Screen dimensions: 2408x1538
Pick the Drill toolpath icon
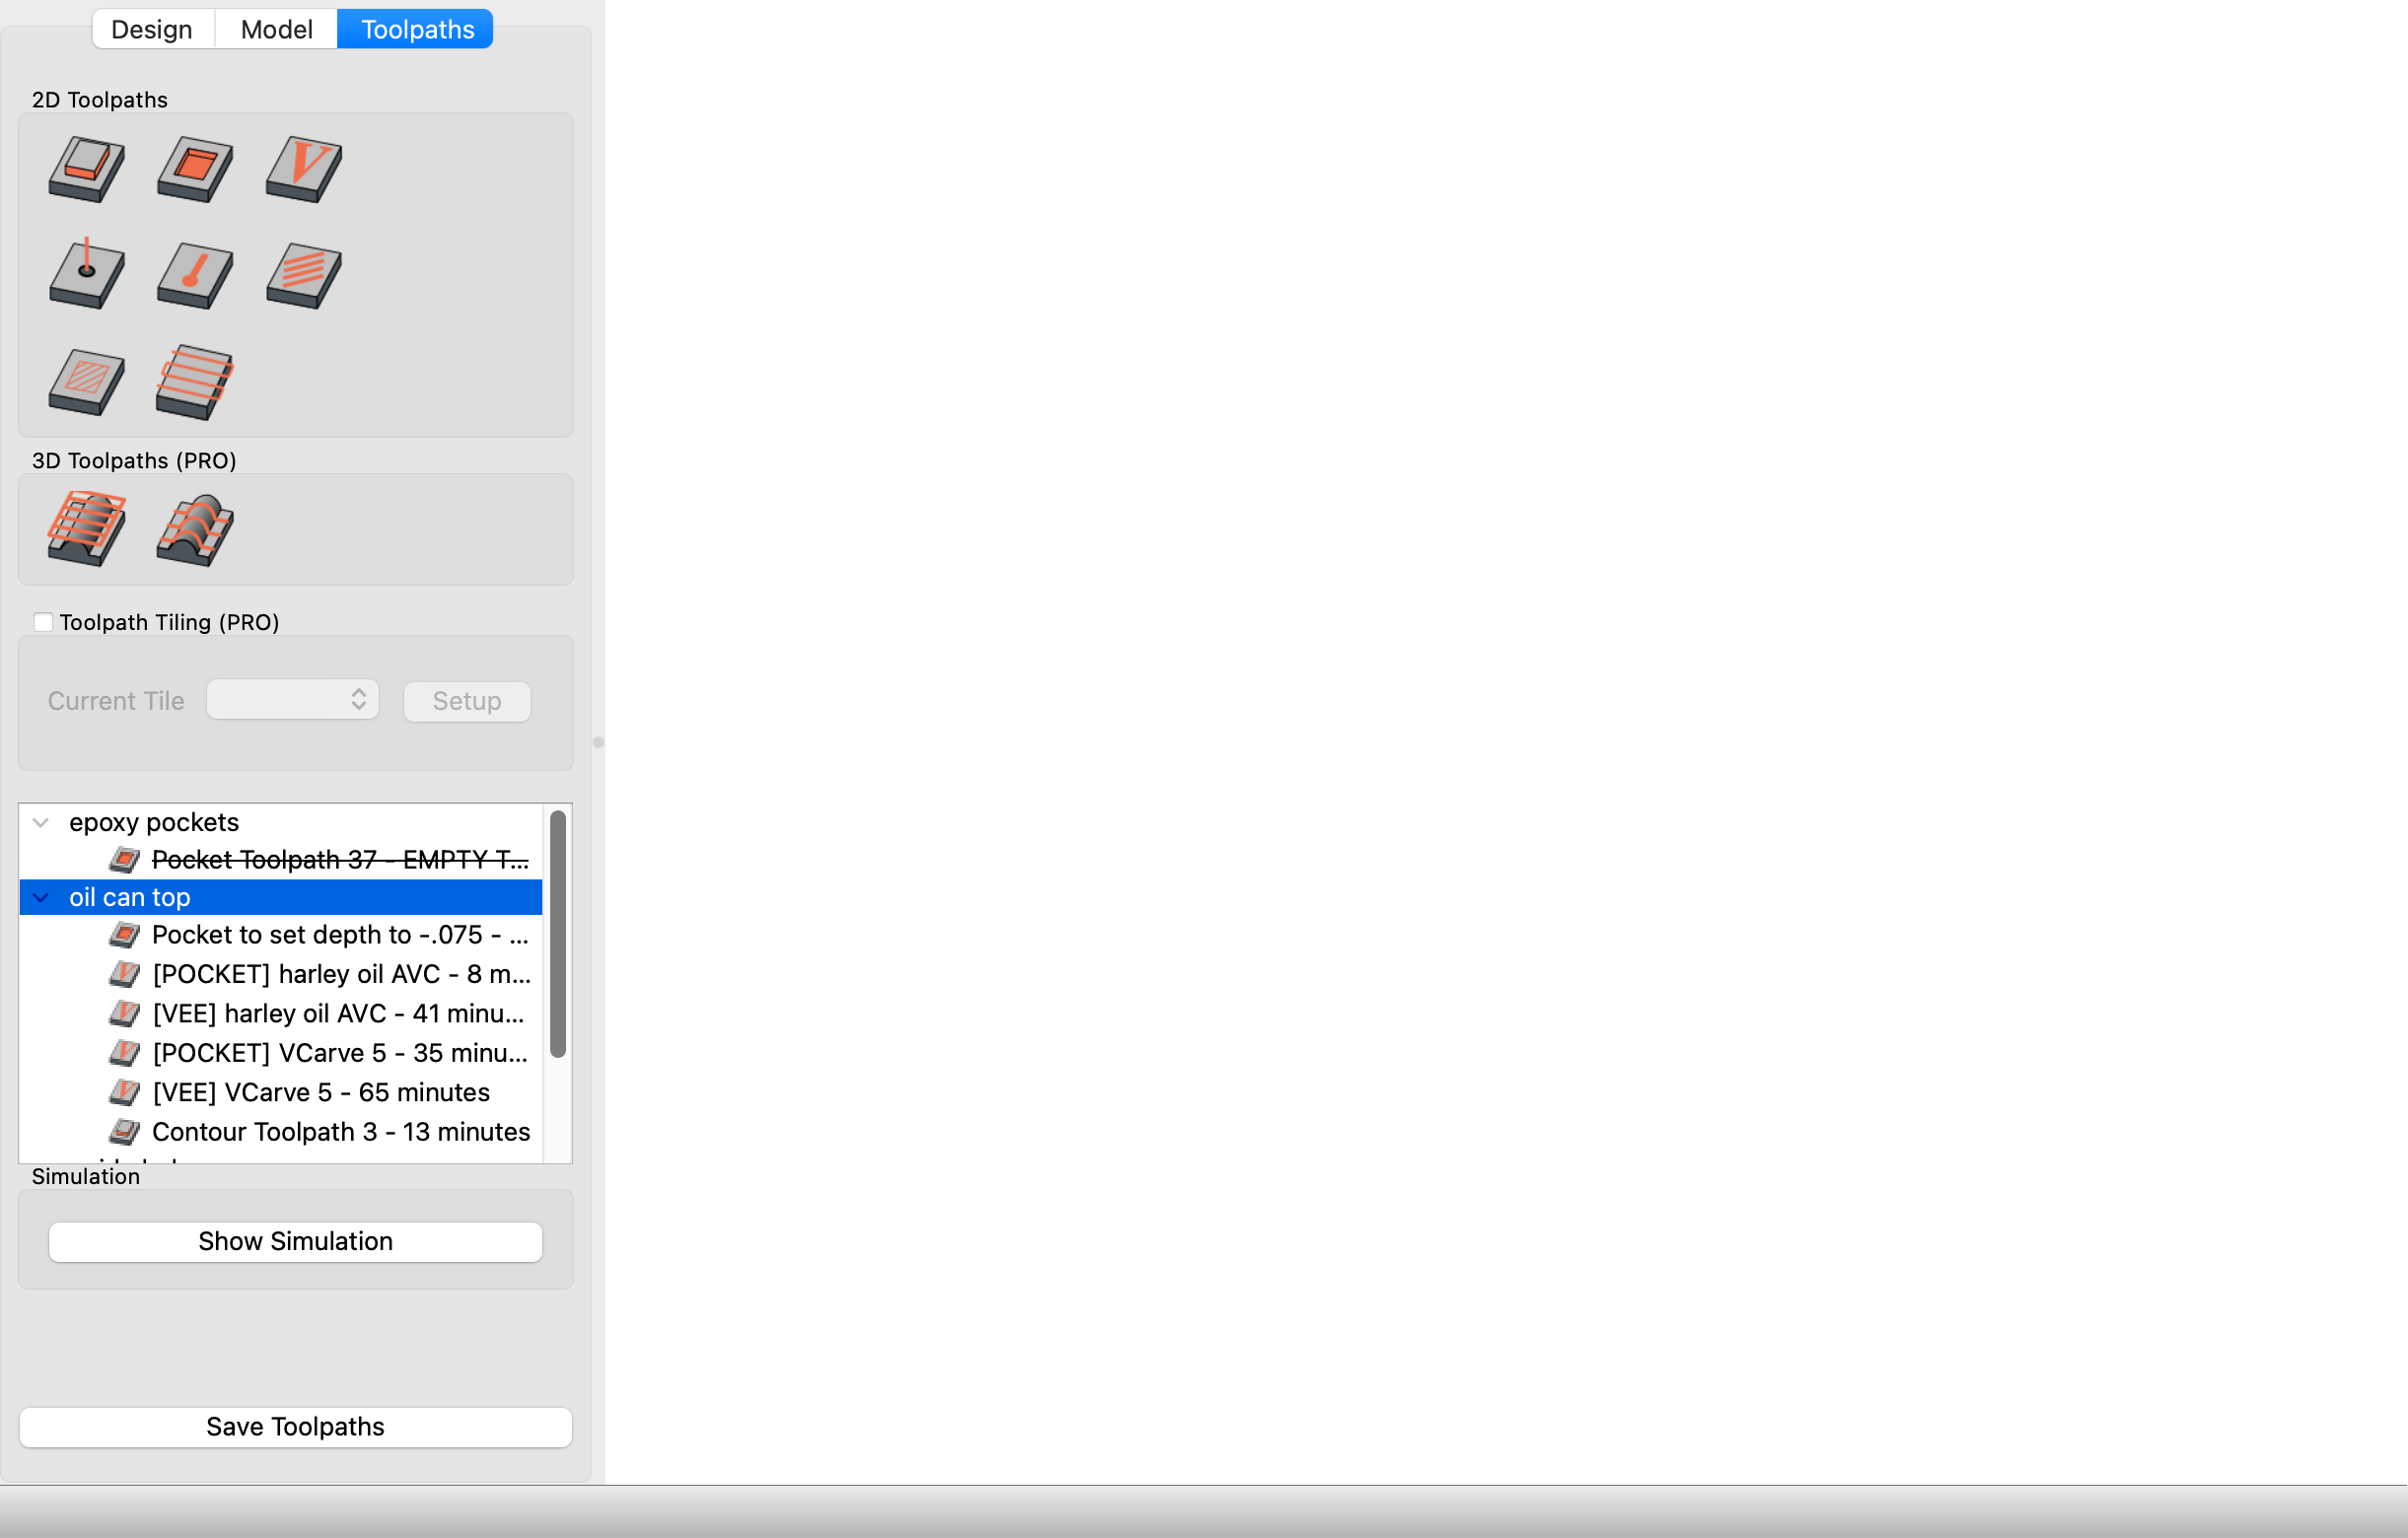[87, 275]
